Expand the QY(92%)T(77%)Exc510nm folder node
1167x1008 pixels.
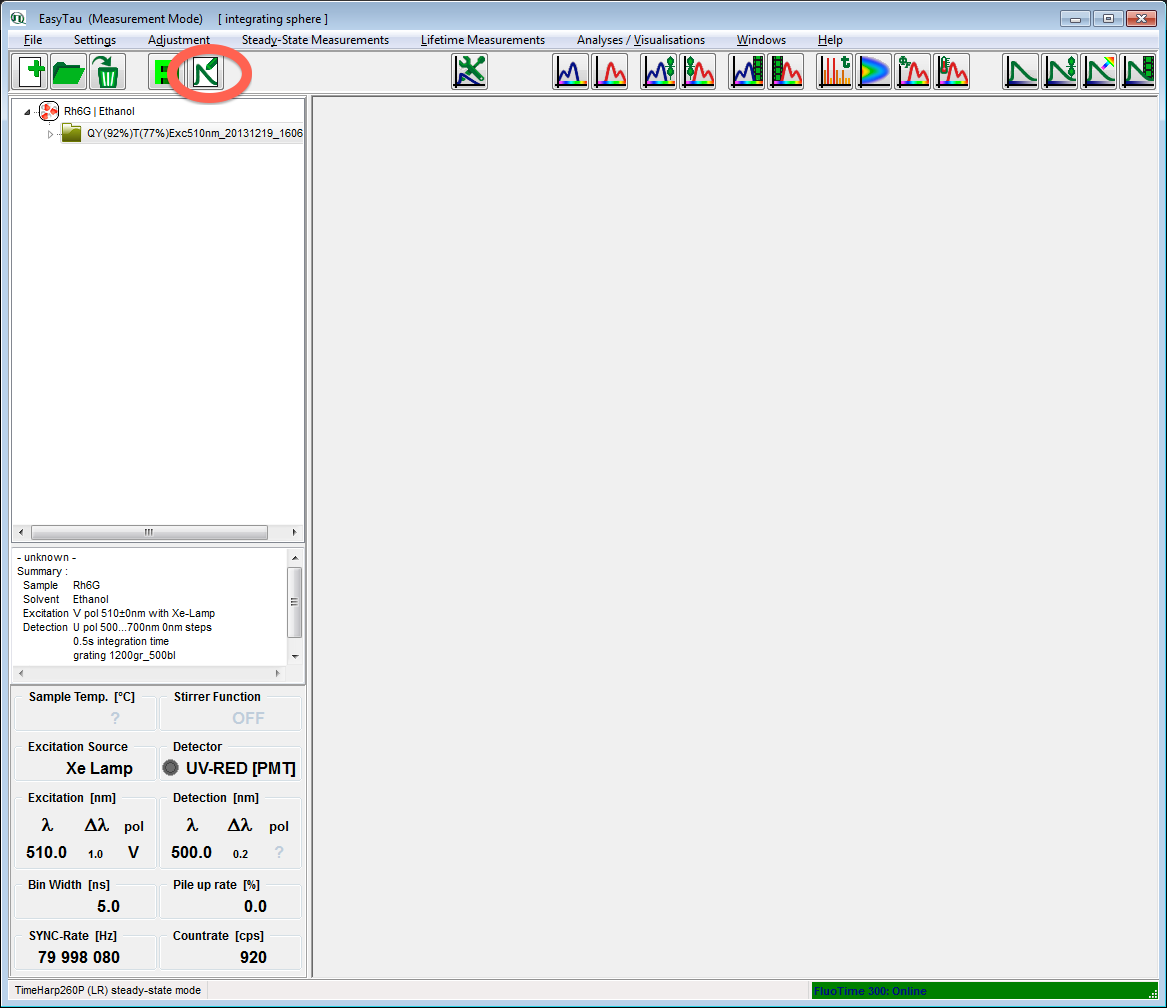click(x=51, y=134)
